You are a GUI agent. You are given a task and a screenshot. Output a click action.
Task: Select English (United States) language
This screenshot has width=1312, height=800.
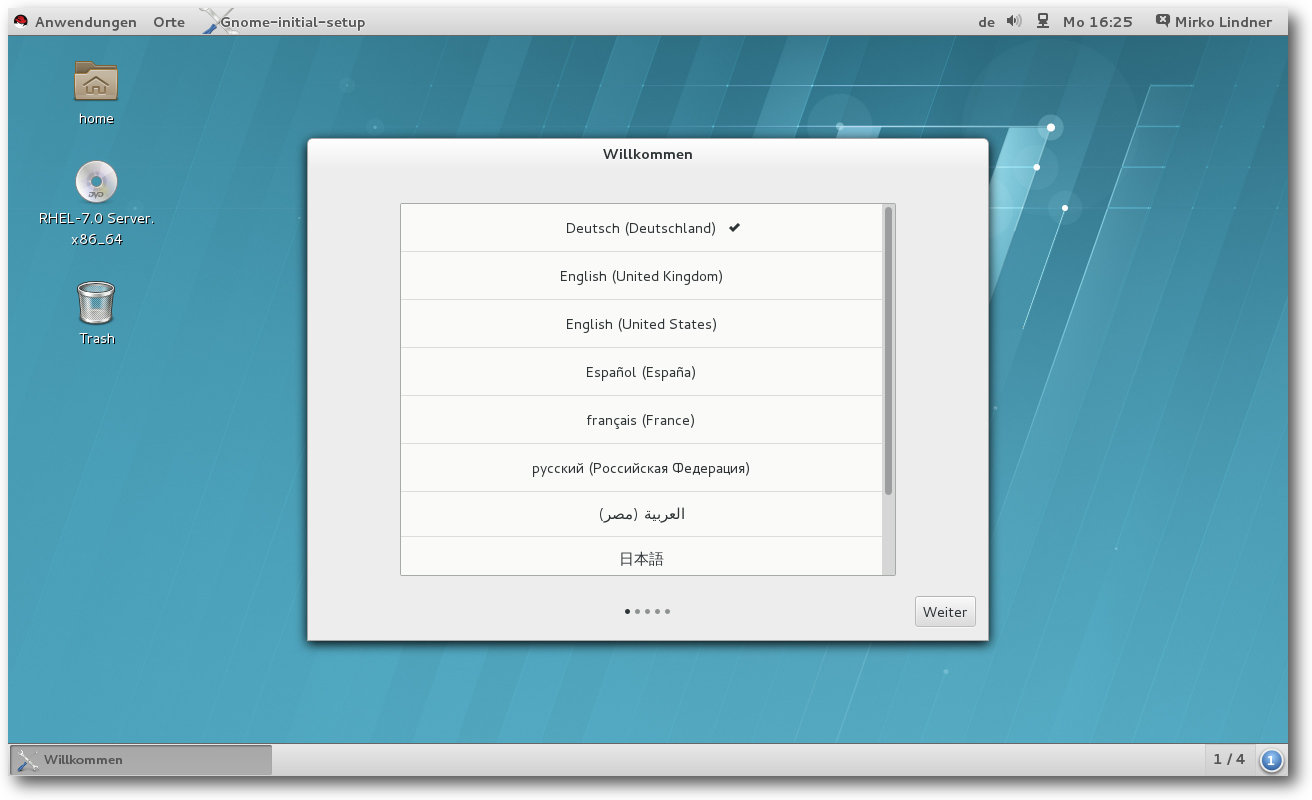(x=641, y=324)
